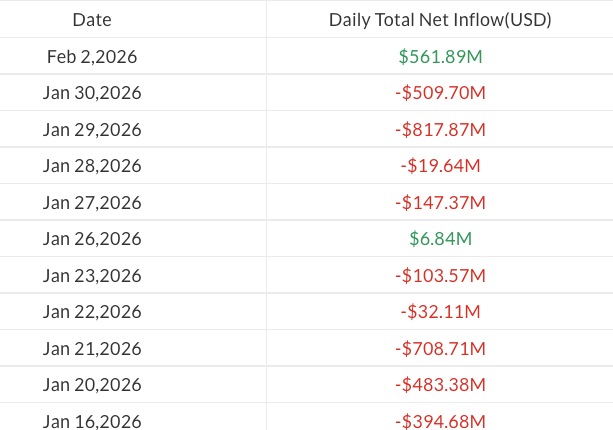Click the $561.89M inflow value
The width and height of the screenshot is (613, 430).
440,57
